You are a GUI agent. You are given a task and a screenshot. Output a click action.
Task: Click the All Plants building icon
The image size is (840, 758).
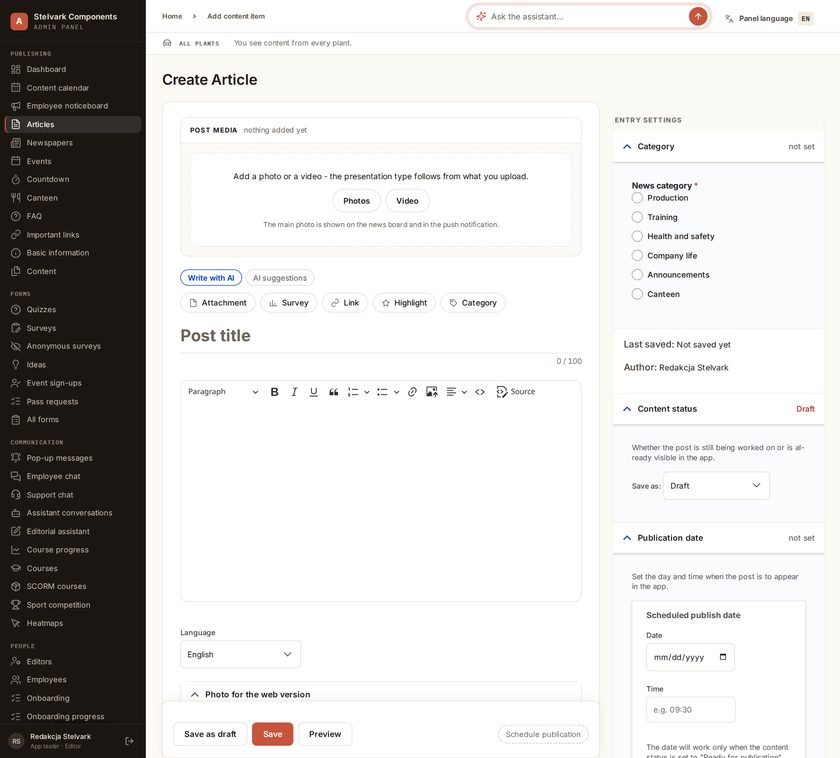point(167,43)
